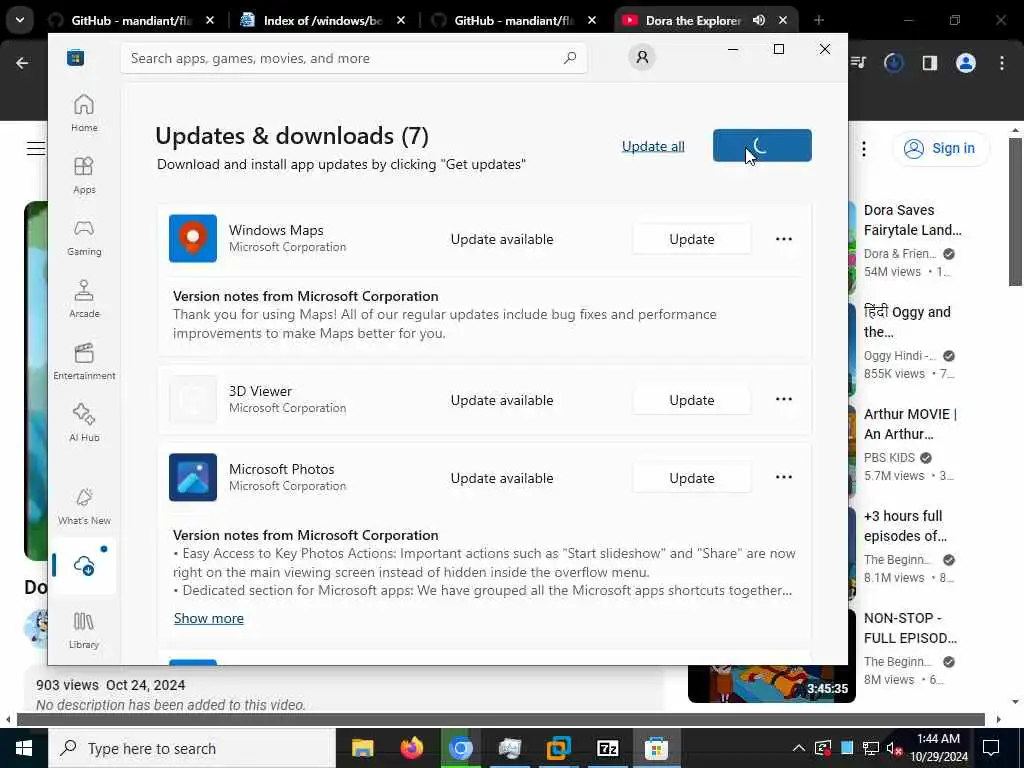The height and width of the screenshot is (768, 1024).
Task: Open 7-Zip from taskbar
Action: (x=607, y=748)
